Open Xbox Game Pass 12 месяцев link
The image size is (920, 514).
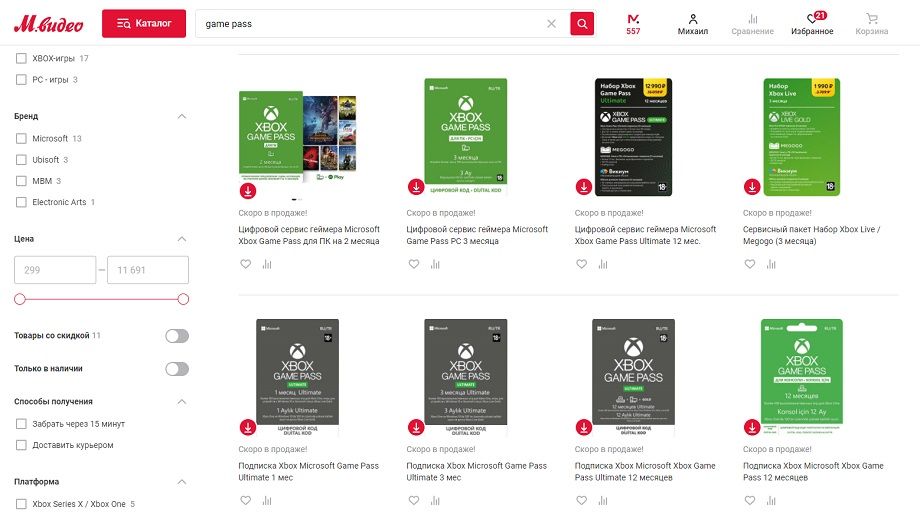(813, 472)
